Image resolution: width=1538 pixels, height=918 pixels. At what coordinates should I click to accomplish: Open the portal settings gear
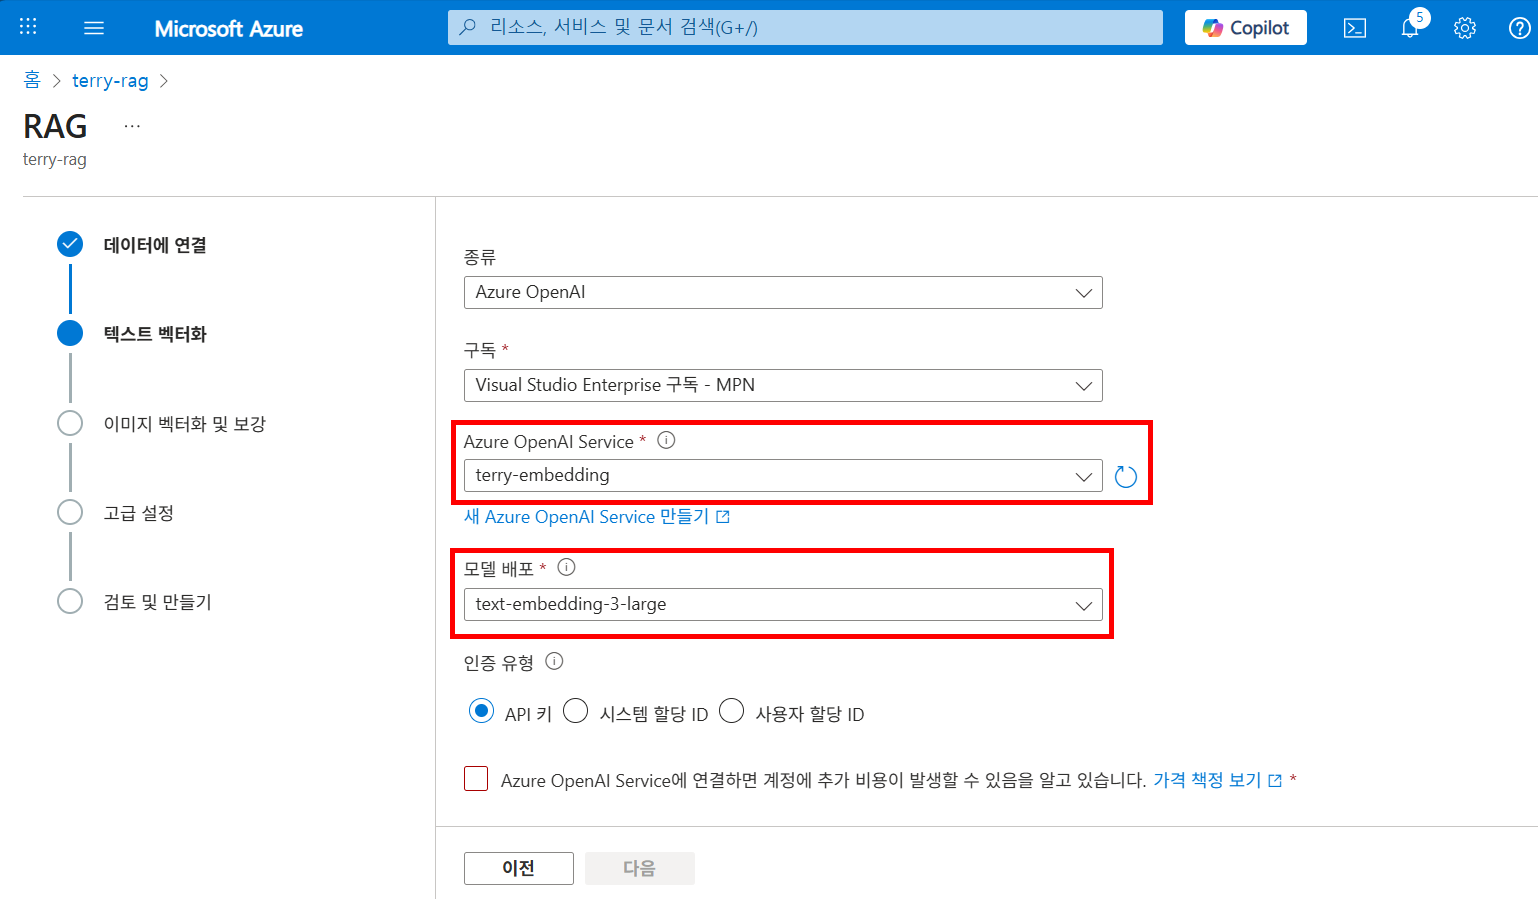click(x=1464, y=27)
